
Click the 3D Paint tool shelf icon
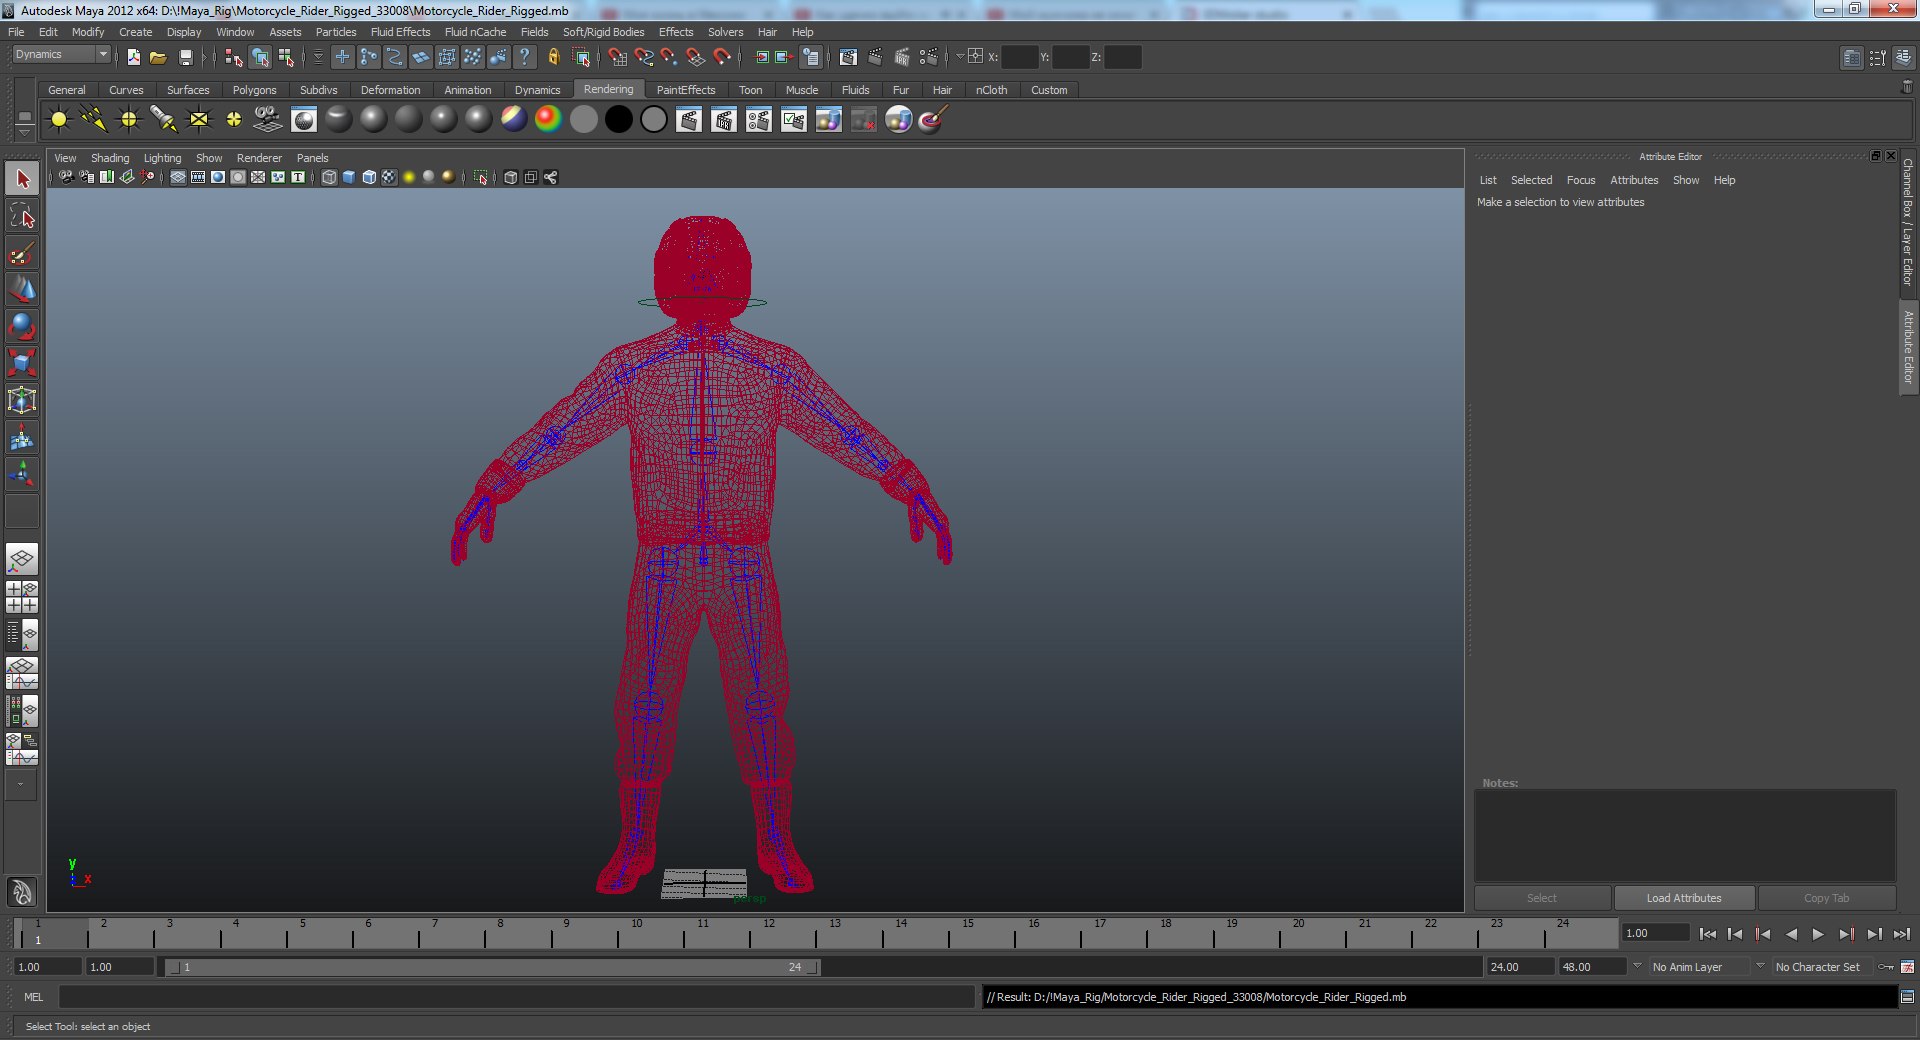pos(932,120)
